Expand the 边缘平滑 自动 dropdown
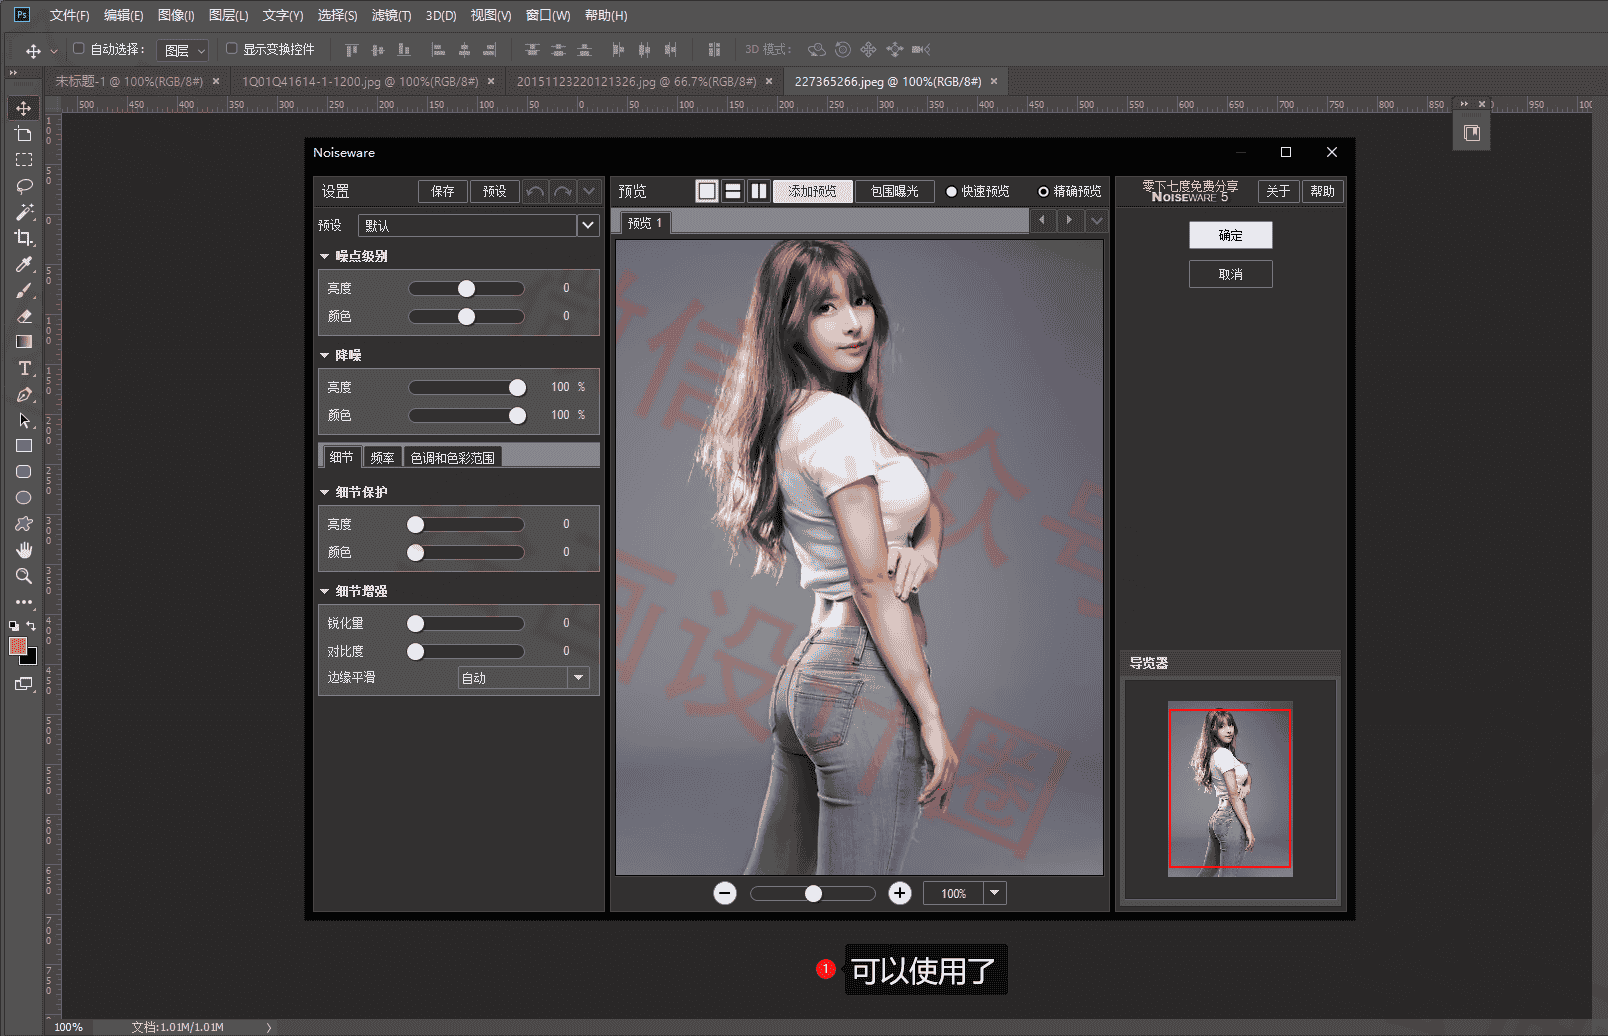The width and height of the screenshot is (1608, 1036). (x=578, y=678)
